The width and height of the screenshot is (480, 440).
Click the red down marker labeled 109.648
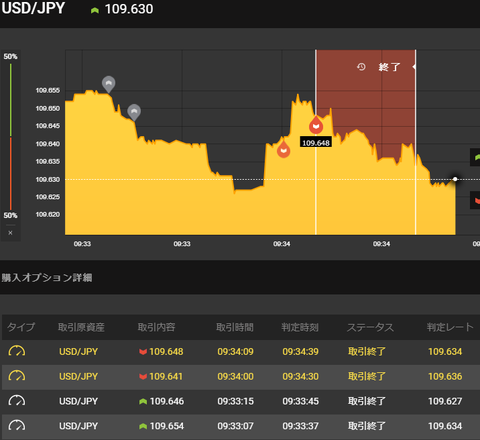pyautogui.click(x=316, y=125)
